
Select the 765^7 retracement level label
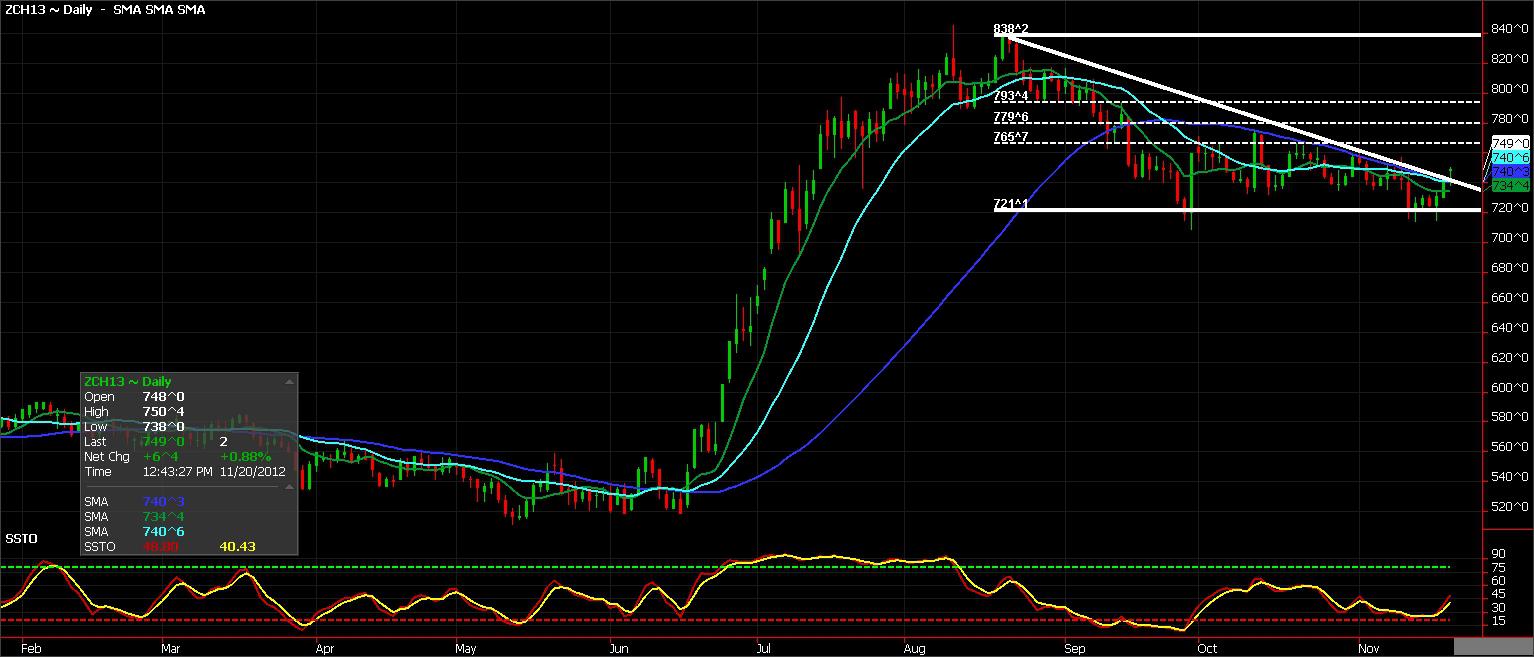tap(1010, 137)
